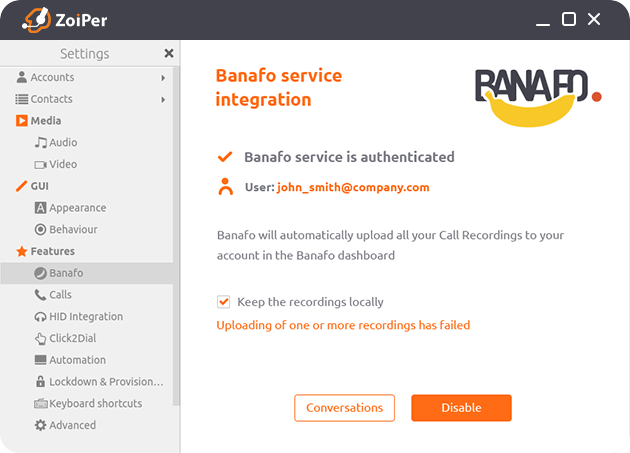630x453 pixels.
Task: Click the Accounts person icon
Action: coord(22,77)
